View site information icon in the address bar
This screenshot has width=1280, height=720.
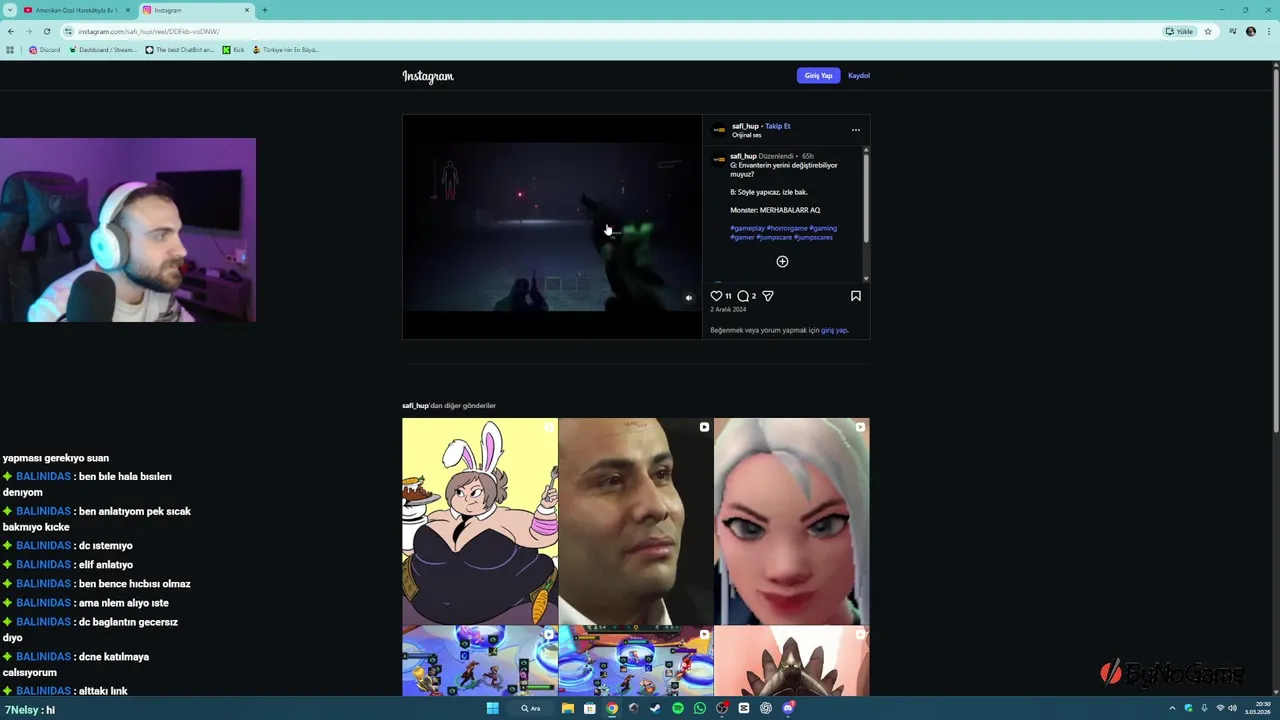69,31
